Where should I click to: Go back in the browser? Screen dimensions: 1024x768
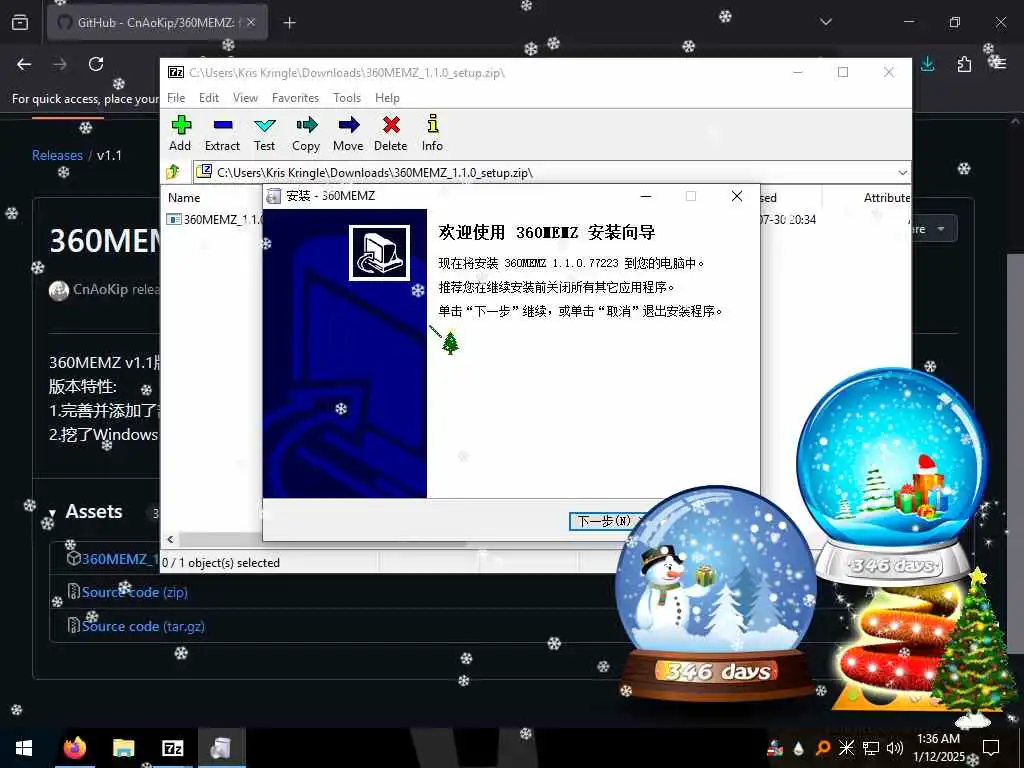pyautogui.click(x=24, y=64)
